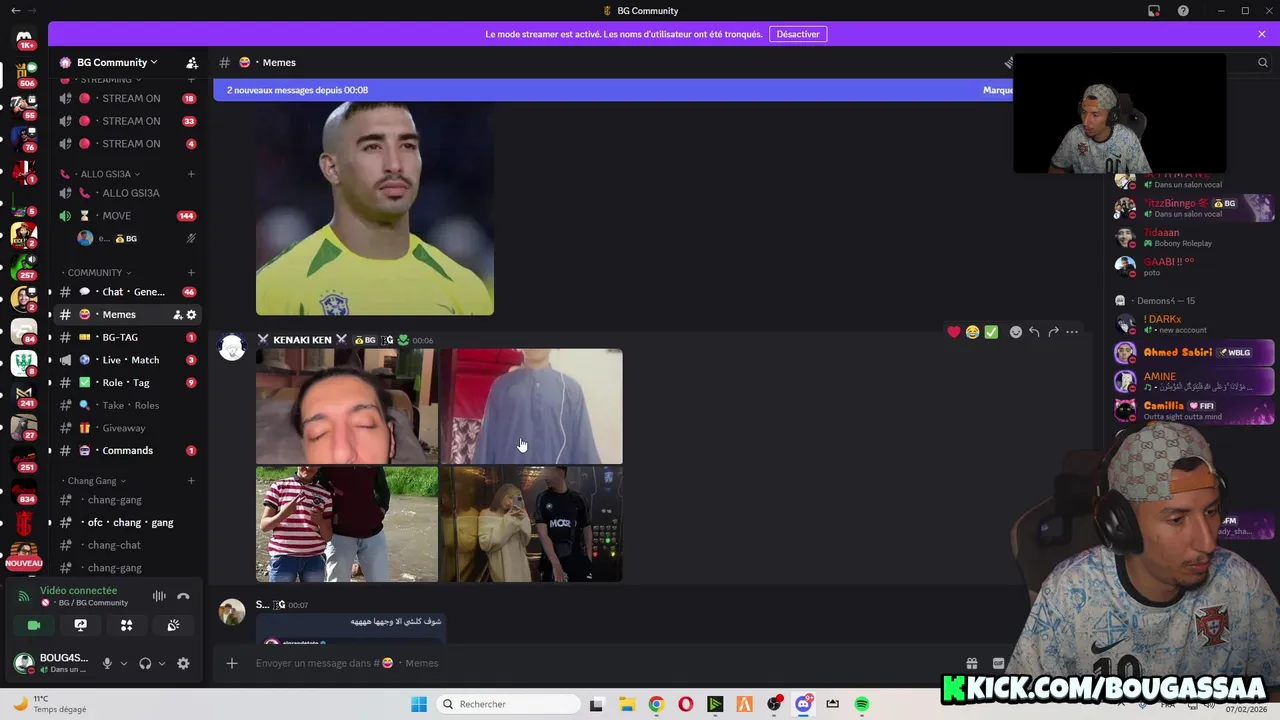Open the add reaction emoji picker
Image resolution: width=1280 pixels, height=720 pixels.
[x=1016, y=332]
